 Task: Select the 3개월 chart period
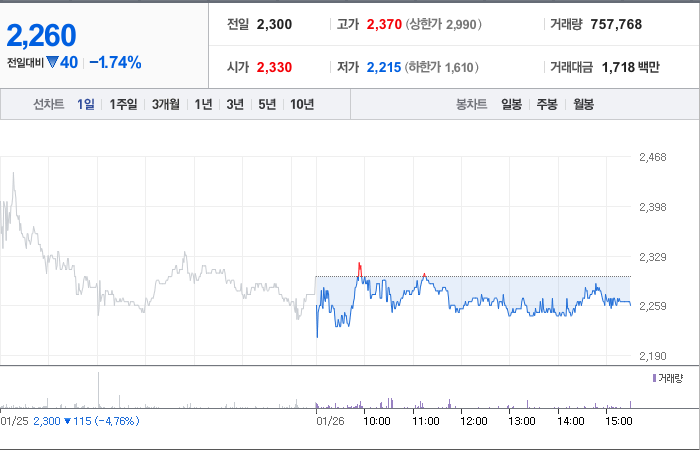click(x=166, y=104)
